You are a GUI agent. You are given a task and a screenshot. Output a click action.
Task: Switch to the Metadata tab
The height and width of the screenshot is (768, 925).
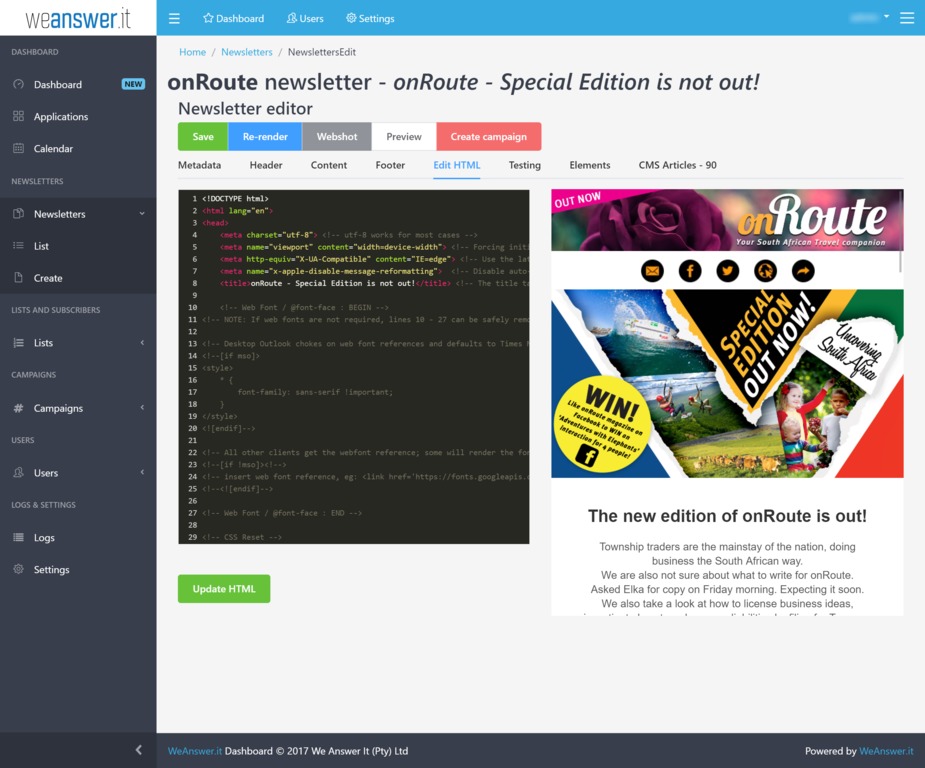[199, 165]
